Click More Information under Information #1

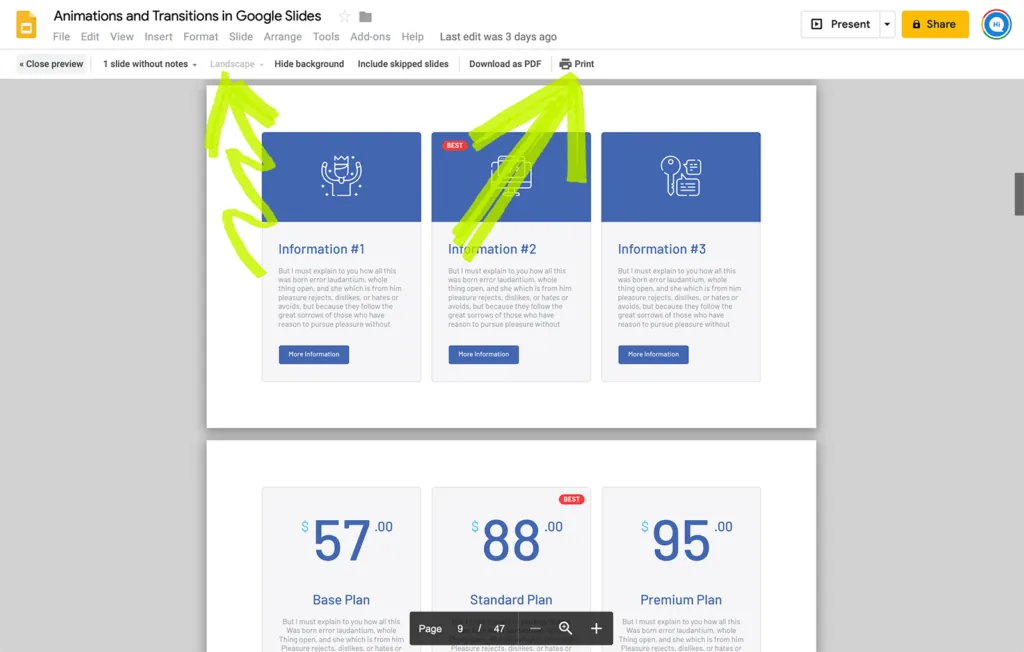313,354
